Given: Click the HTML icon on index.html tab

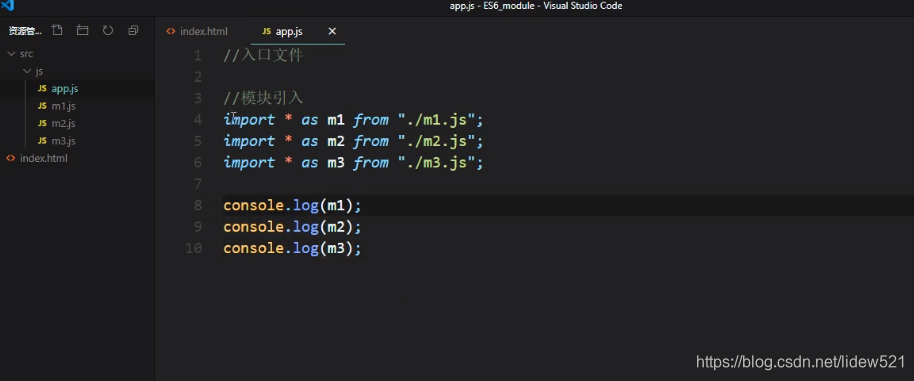Looking at the screenshot, I should 171,31.
